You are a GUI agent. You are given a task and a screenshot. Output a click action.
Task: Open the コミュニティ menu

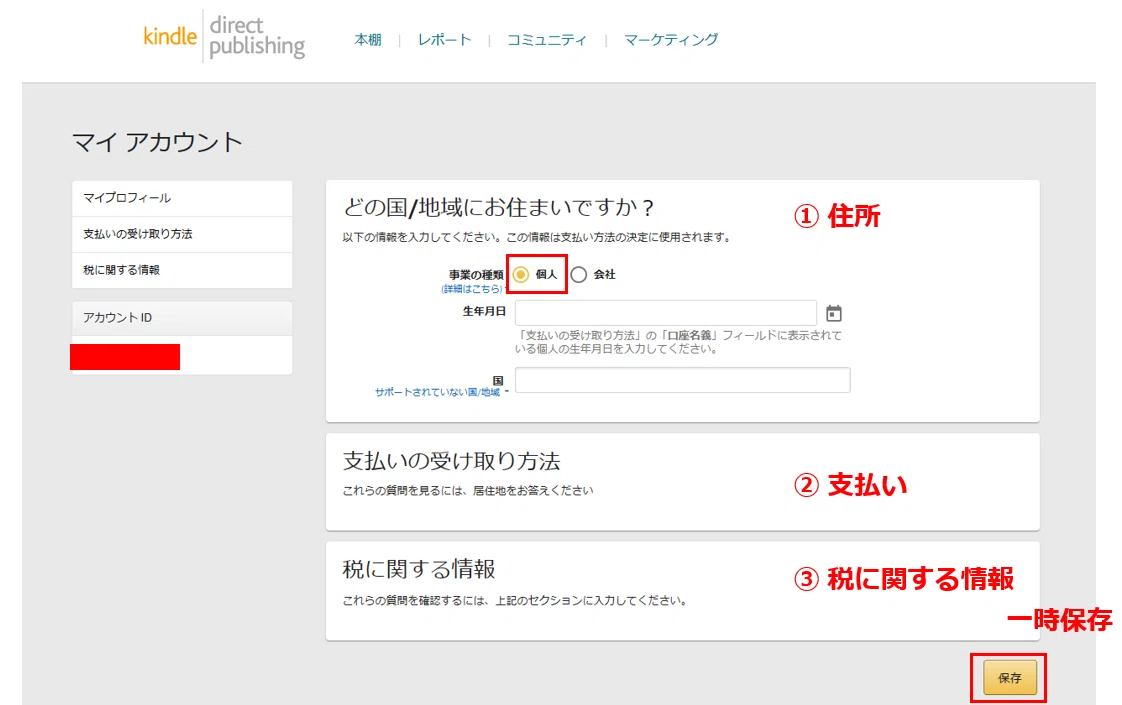(547, 39)
